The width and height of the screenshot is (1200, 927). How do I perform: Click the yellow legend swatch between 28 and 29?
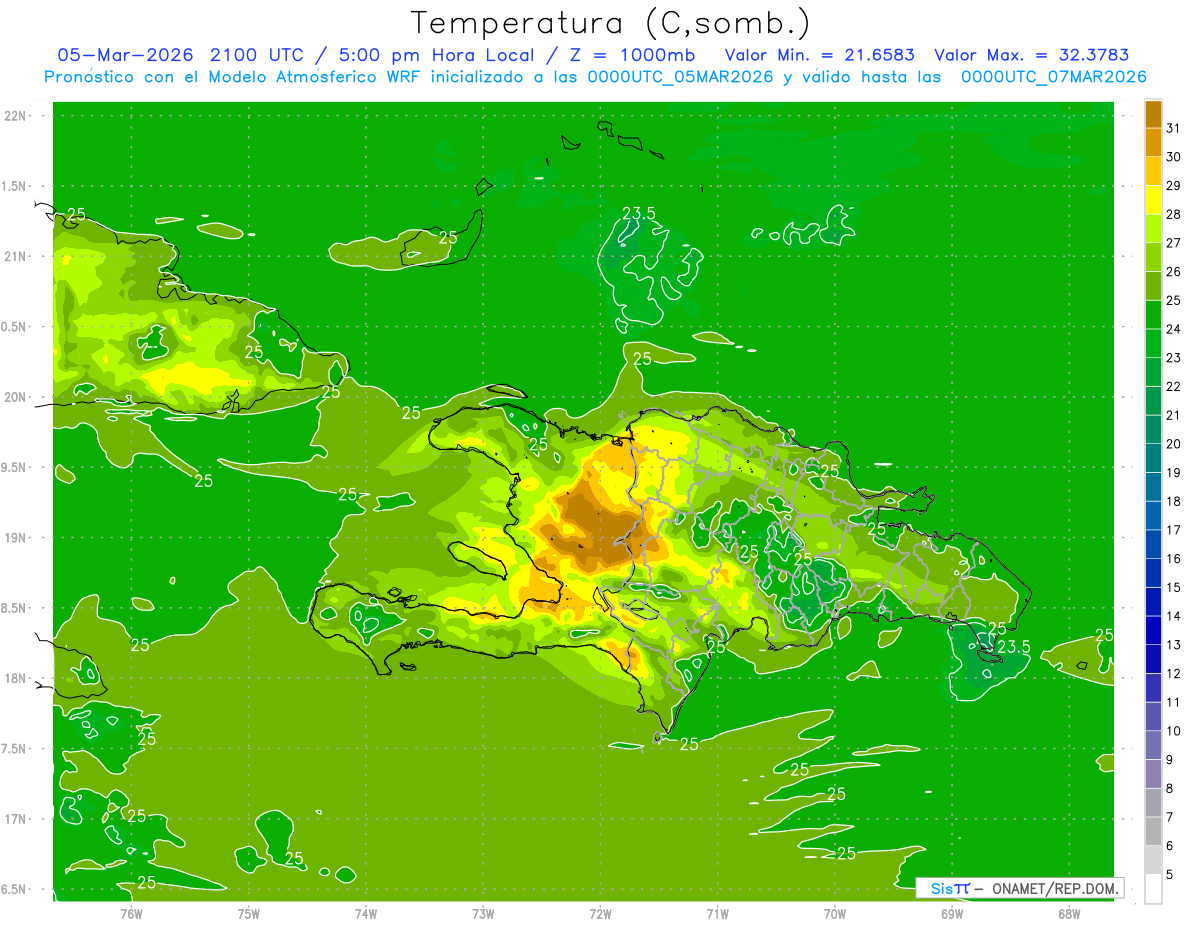coord(1154,200)
